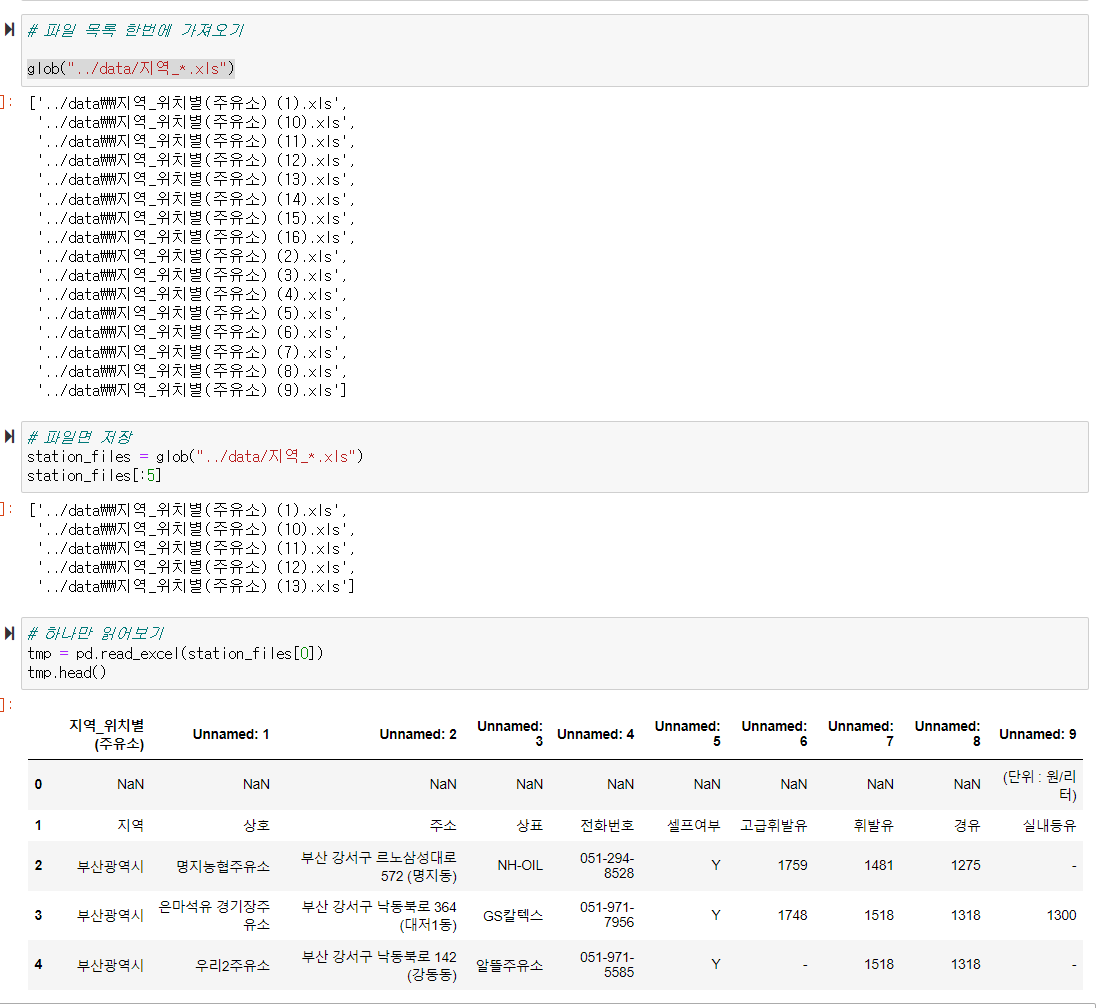Click the 전화번호 header cell
The height and width of the screenshot is (1008, 1109).
(x=607, y=825)
